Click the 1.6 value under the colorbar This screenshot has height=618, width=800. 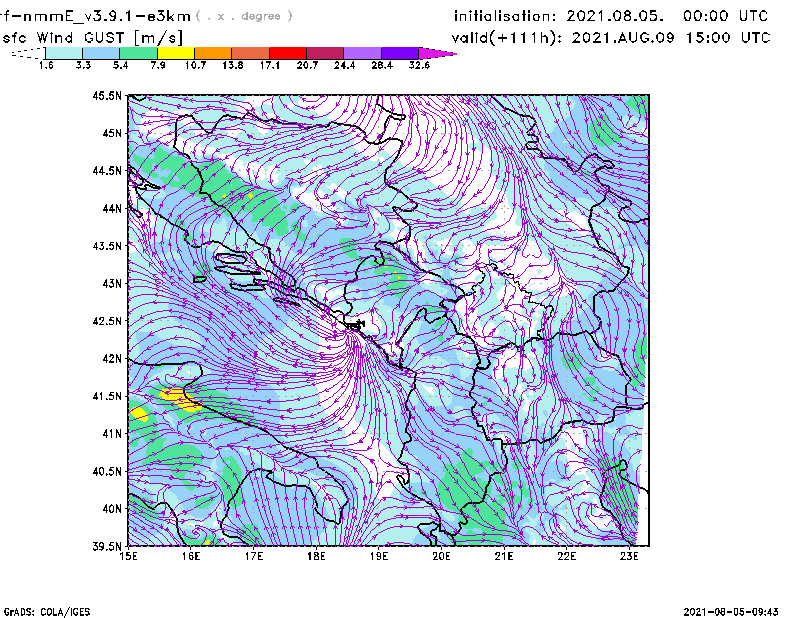click(x=46, y=65)
